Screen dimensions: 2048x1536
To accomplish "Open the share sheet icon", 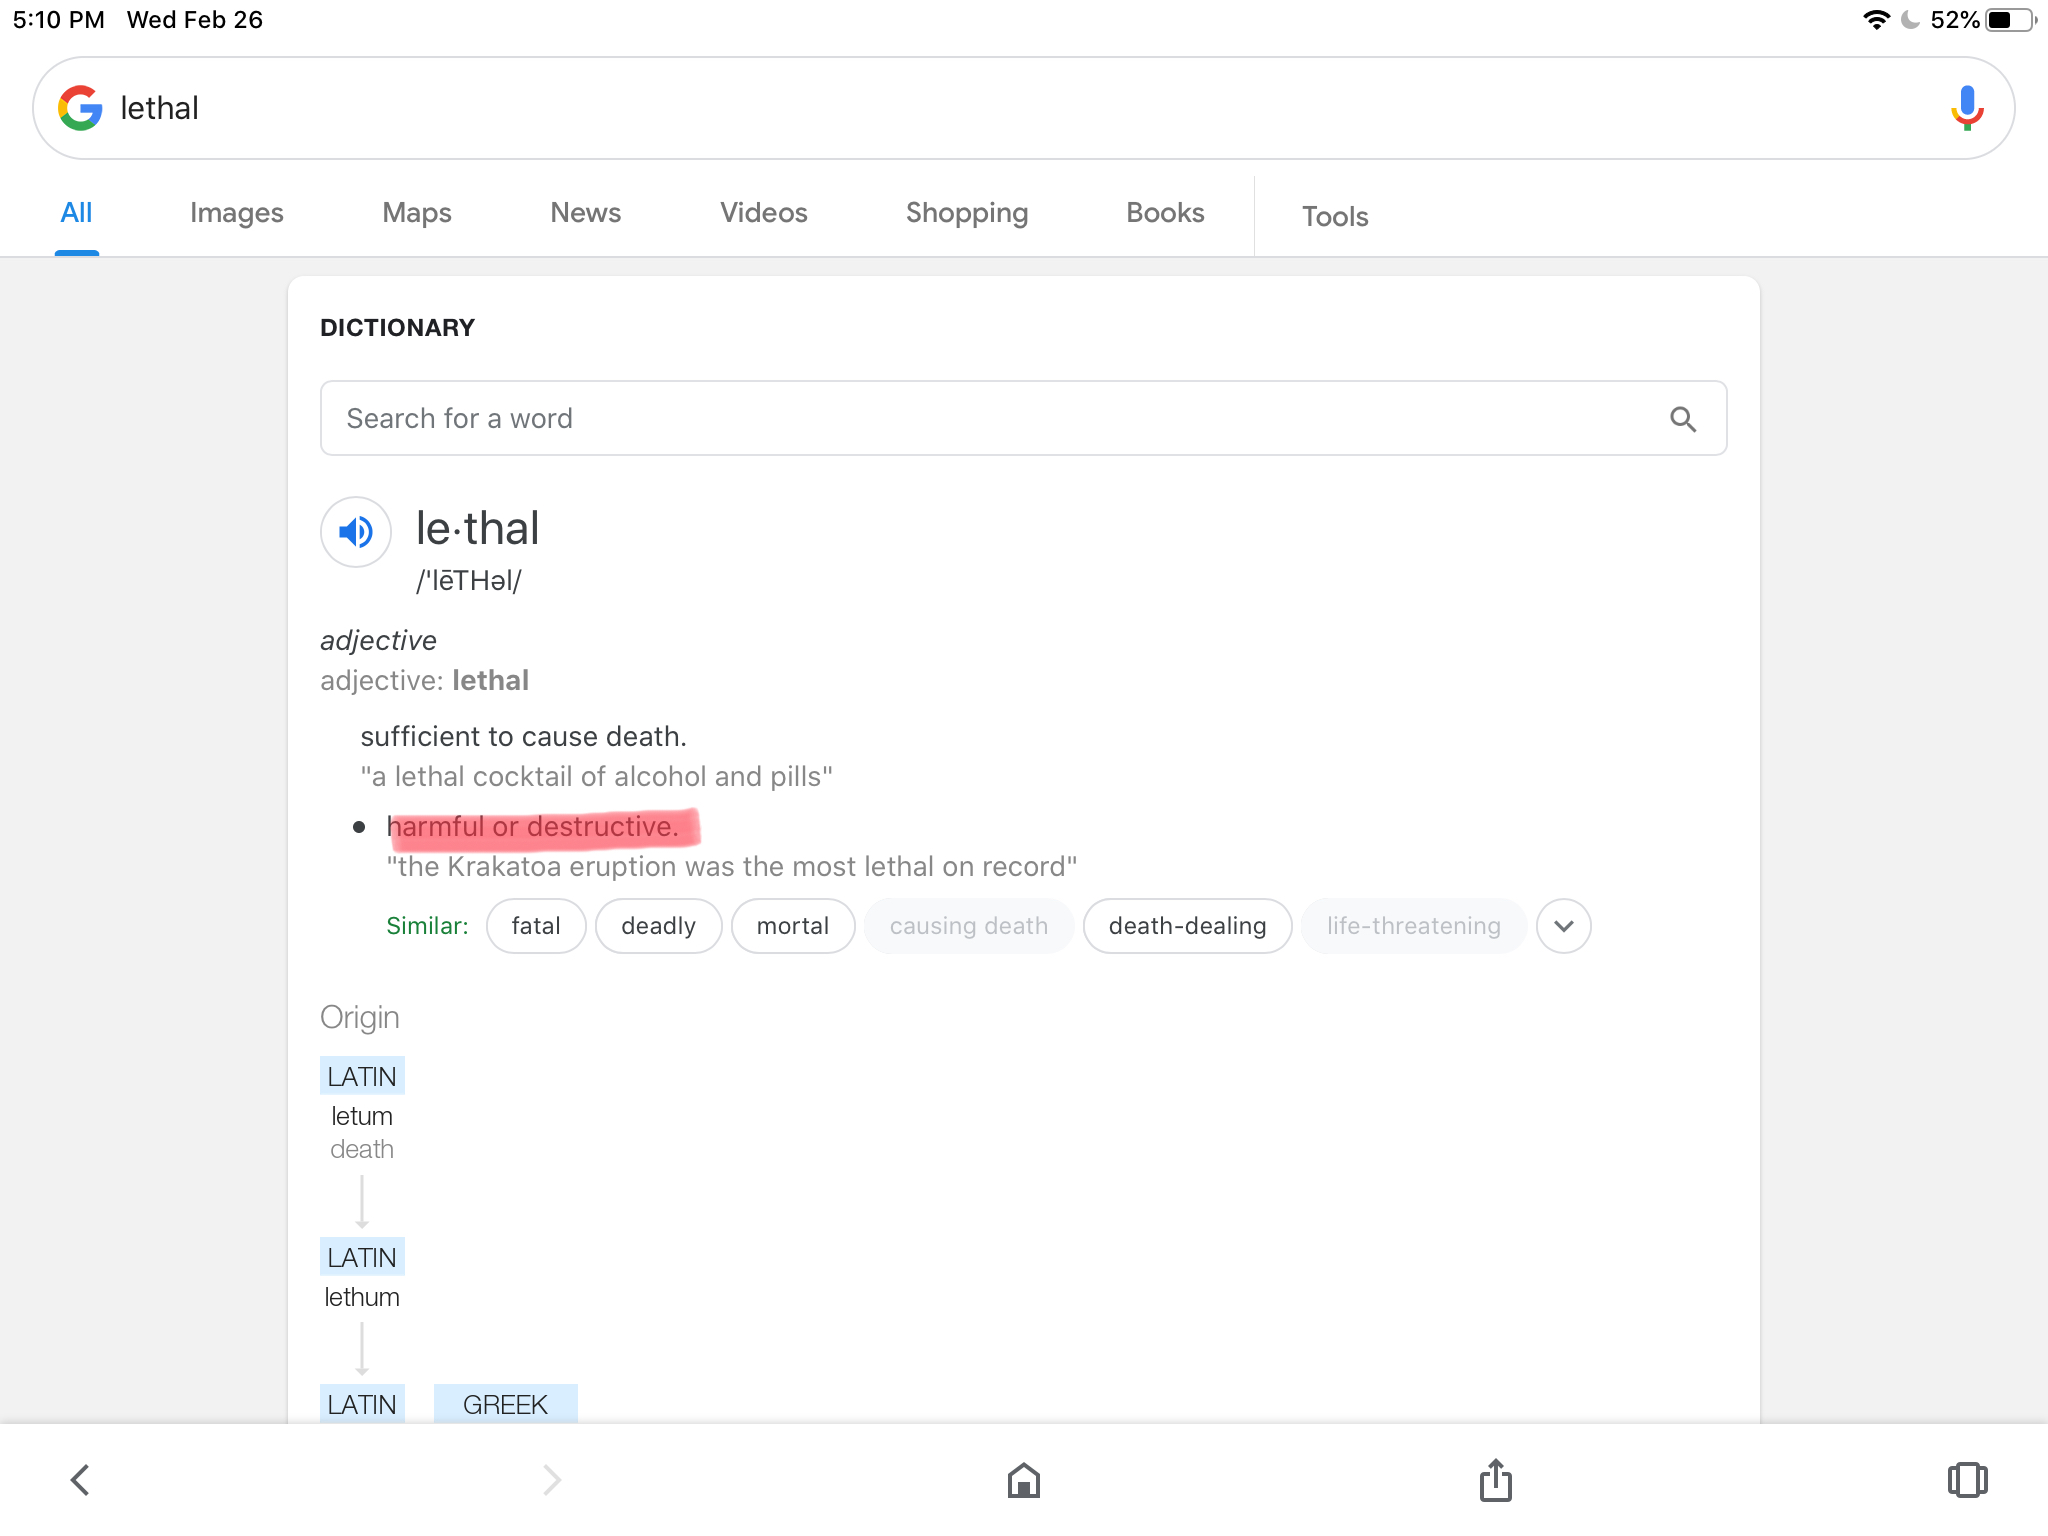I will pos(1496,1479).
